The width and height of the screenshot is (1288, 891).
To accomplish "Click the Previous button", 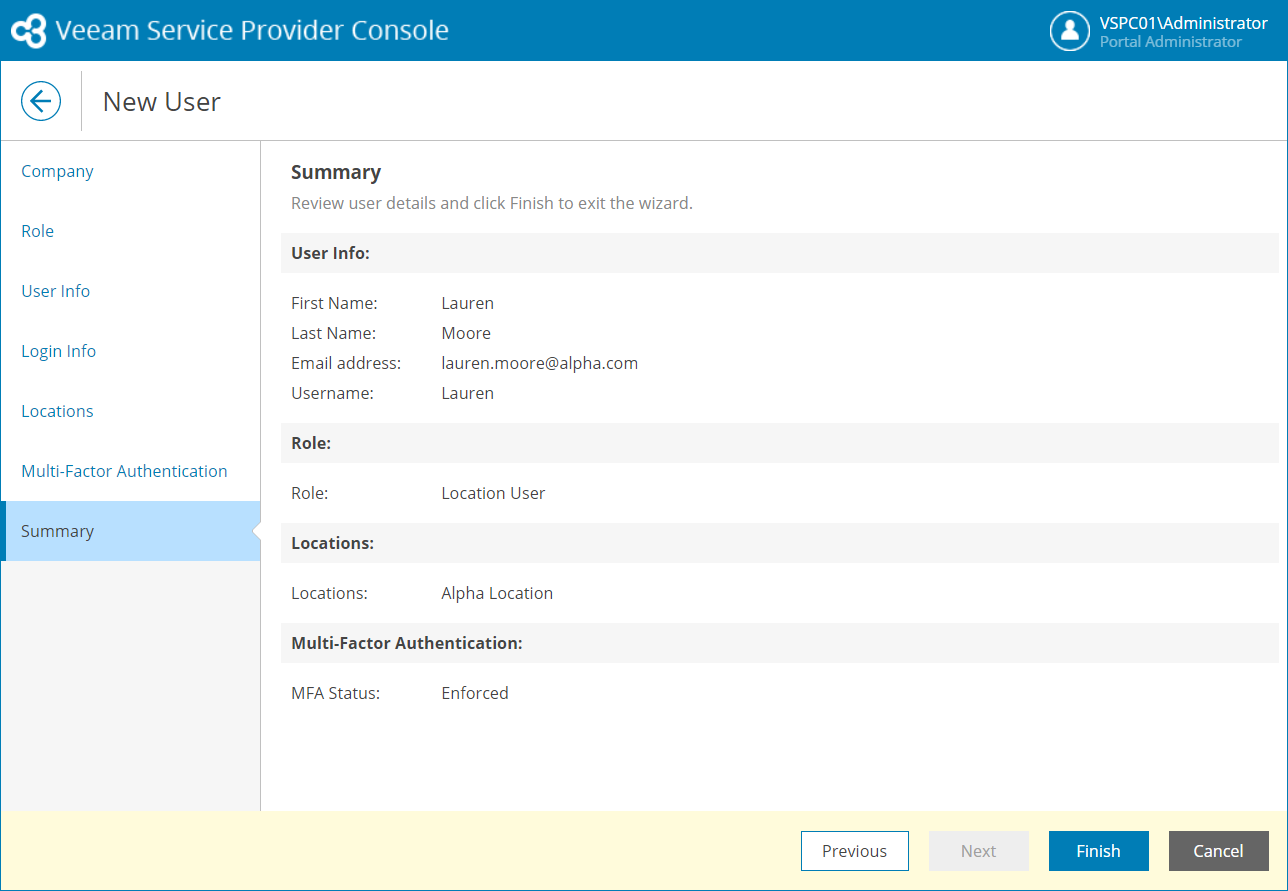I will (854, 851).
